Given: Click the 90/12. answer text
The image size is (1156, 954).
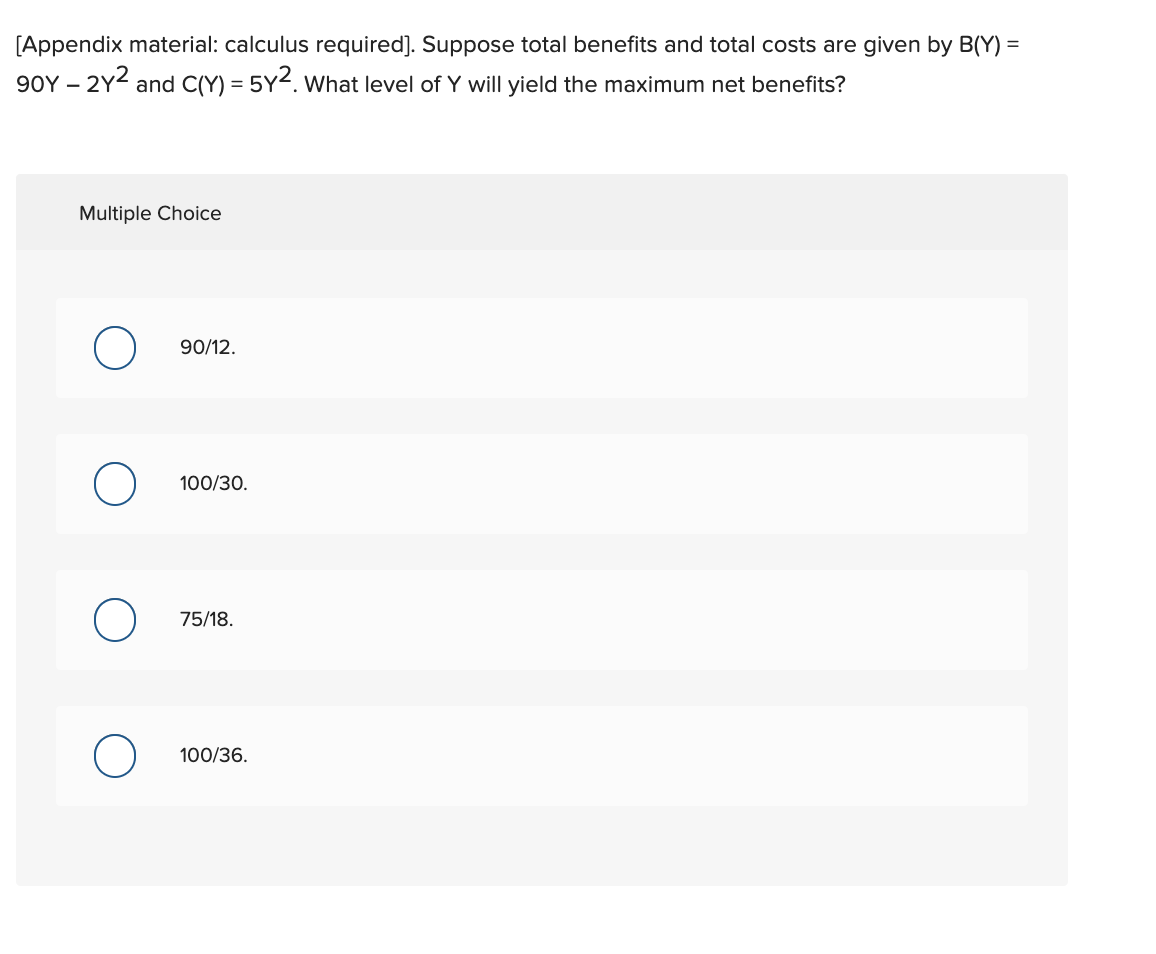Looking at the screenshot, I should pyautogui.click(x=208, y=348).
